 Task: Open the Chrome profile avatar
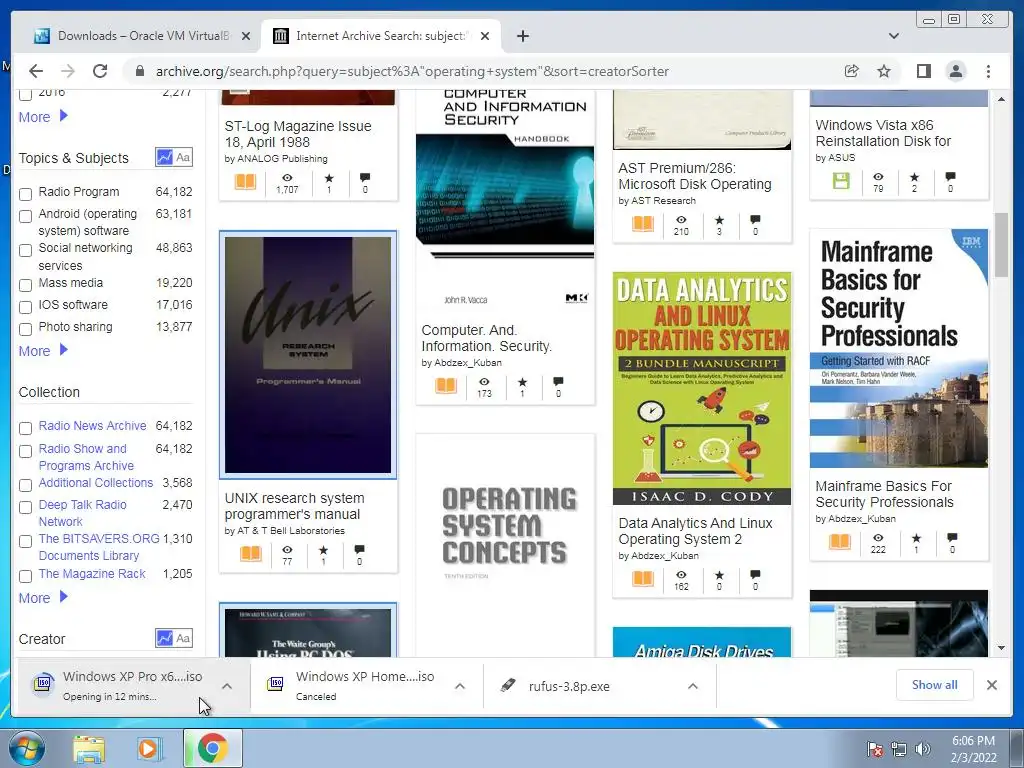point(956,71)
